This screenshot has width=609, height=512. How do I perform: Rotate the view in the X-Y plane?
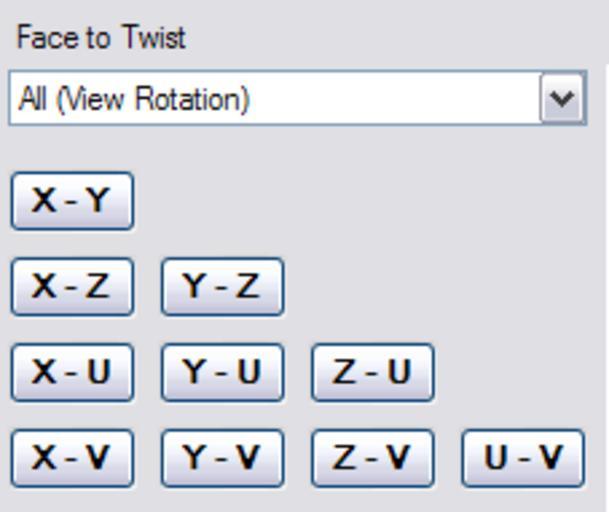(x=72, y=201)
